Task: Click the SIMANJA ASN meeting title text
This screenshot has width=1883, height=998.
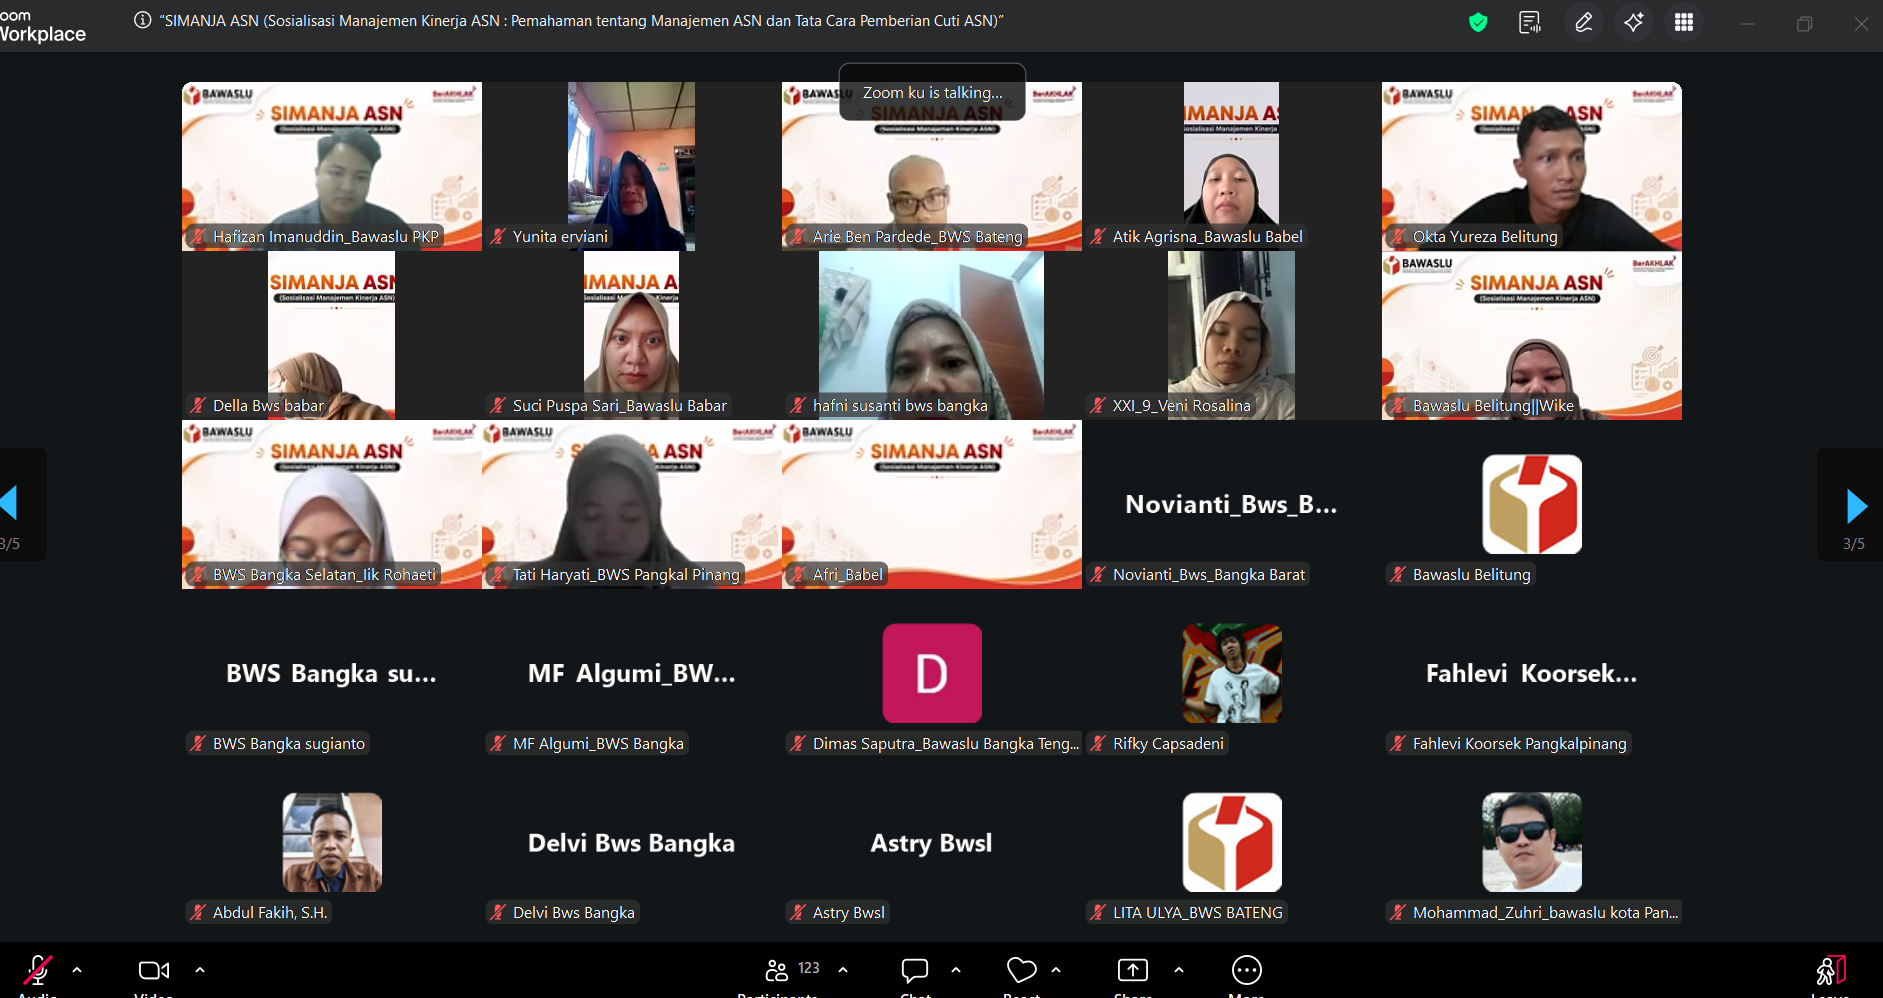Action: pyautogui.click(x=581, y=21)
